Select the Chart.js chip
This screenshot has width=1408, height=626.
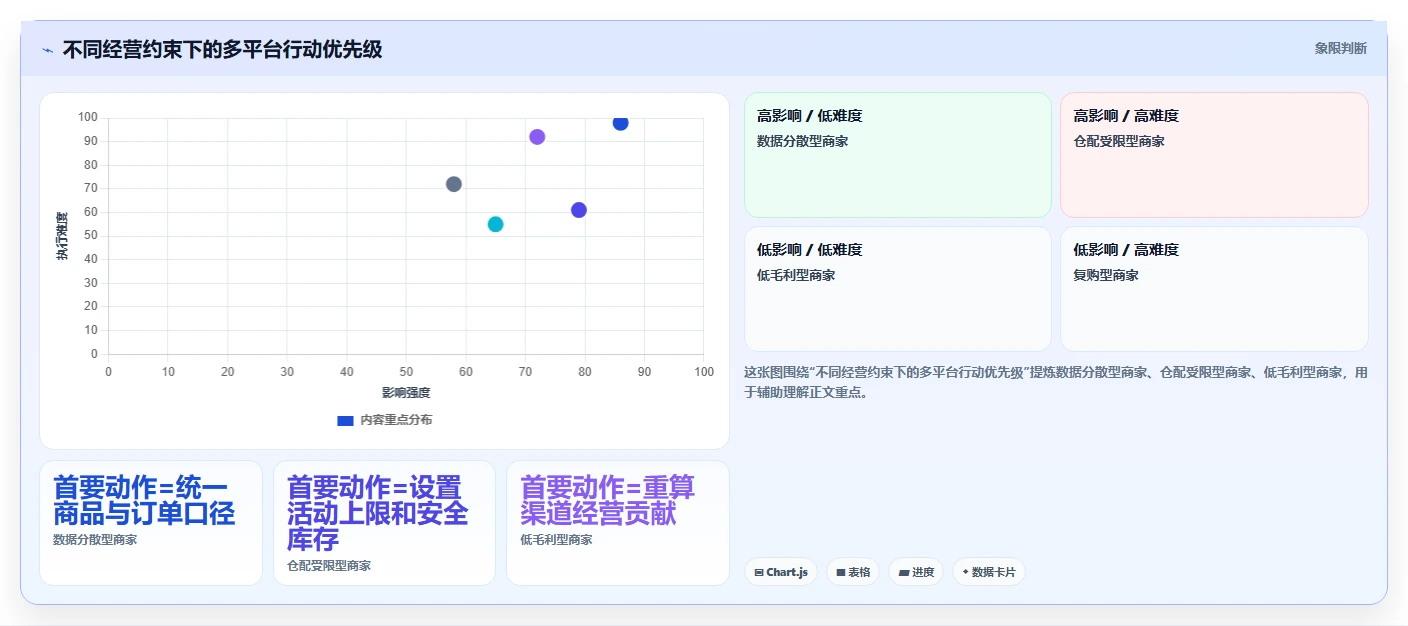tap(780, 572)
